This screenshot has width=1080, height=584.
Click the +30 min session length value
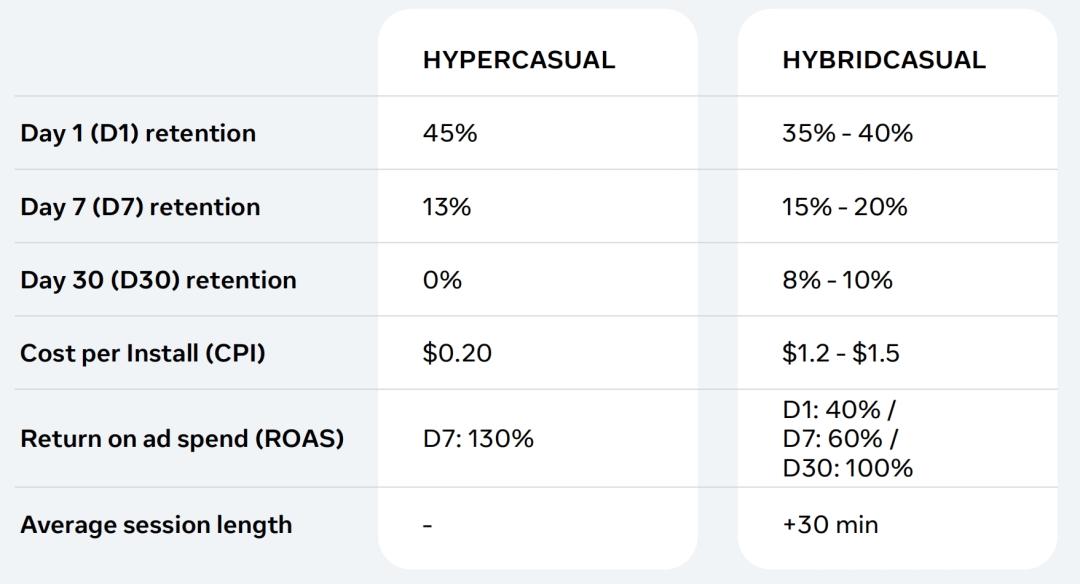coord(830,525)
